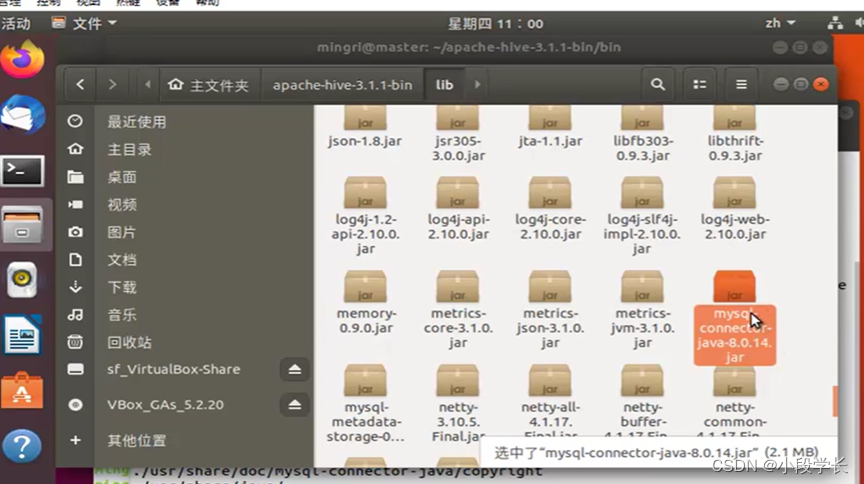Open Files manager from the dock
Screen dimensions: 864x484
click(23, 225)
